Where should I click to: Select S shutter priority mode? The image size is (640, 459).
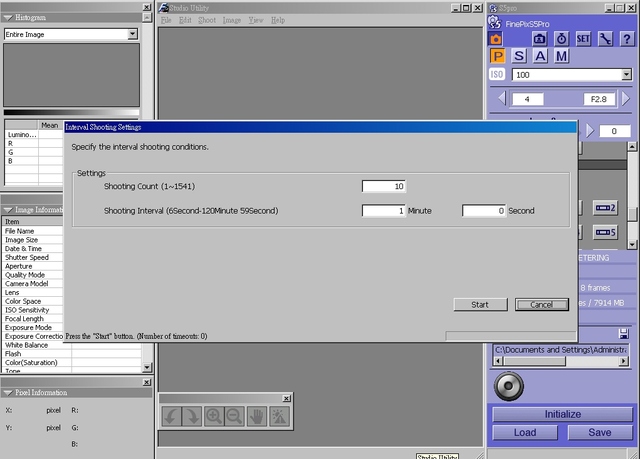[x=519, y=56]
